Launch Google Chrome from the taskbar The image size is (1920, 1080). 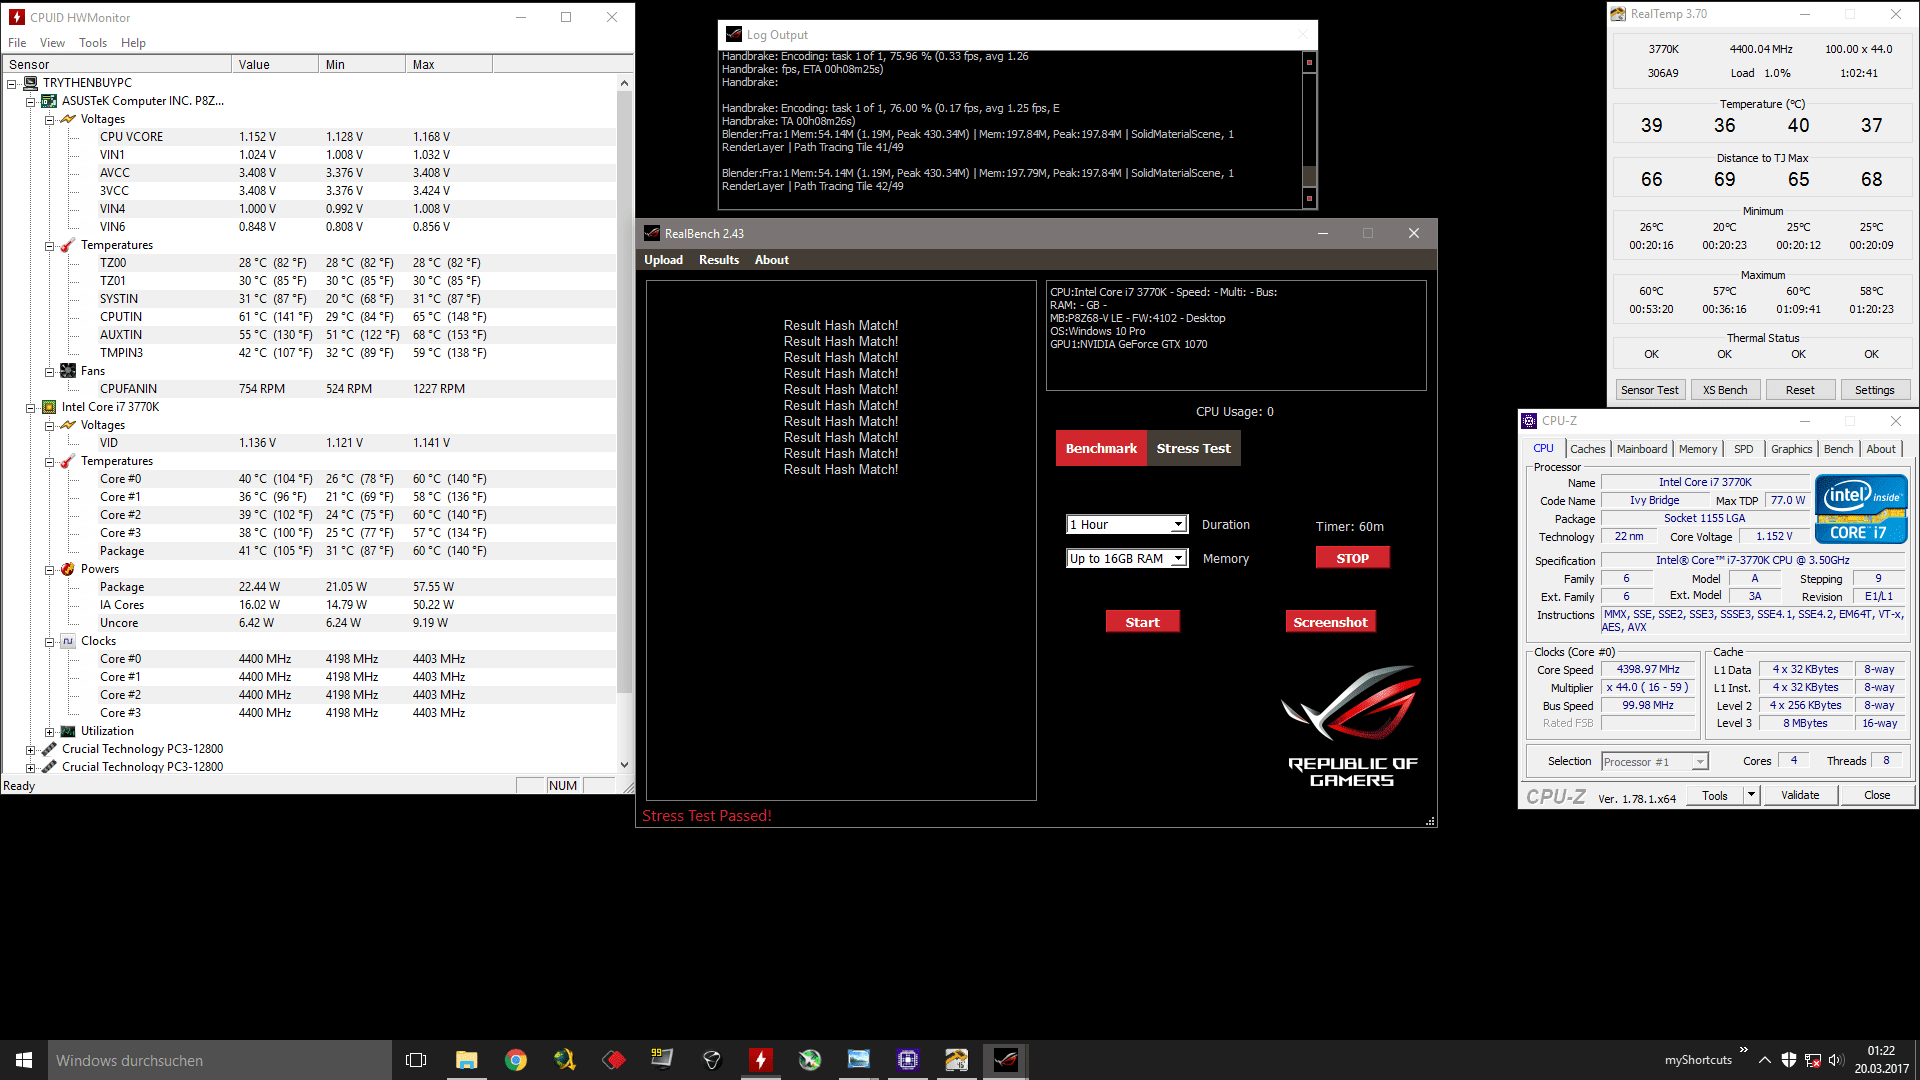click(515, 1060)
